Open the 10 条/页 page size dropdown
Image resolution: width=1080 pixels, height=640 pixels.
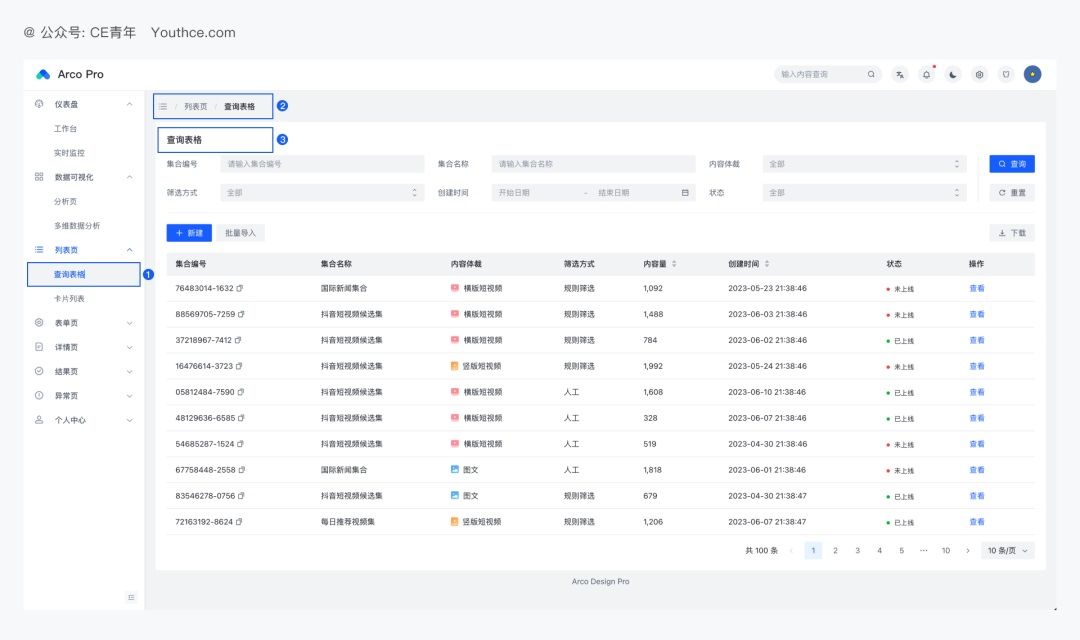tap(1008, 550)
